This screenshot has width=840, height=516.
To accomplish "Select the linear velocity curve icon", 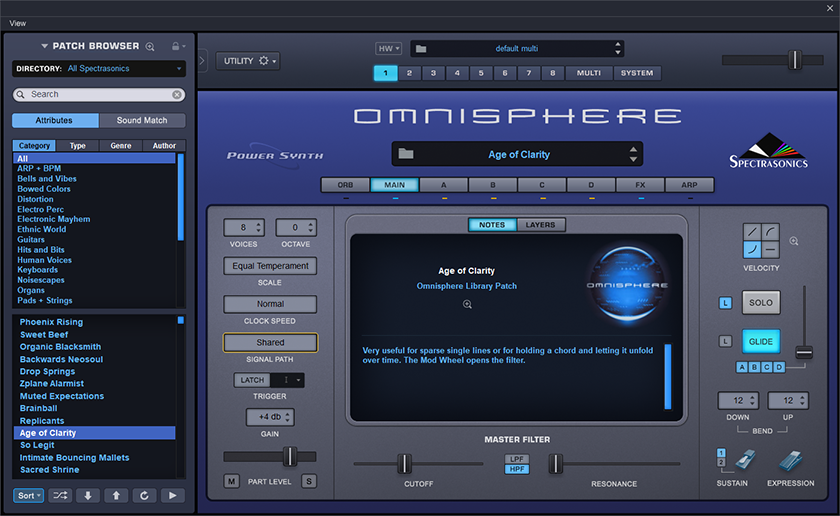I will (x=752, y=232).
